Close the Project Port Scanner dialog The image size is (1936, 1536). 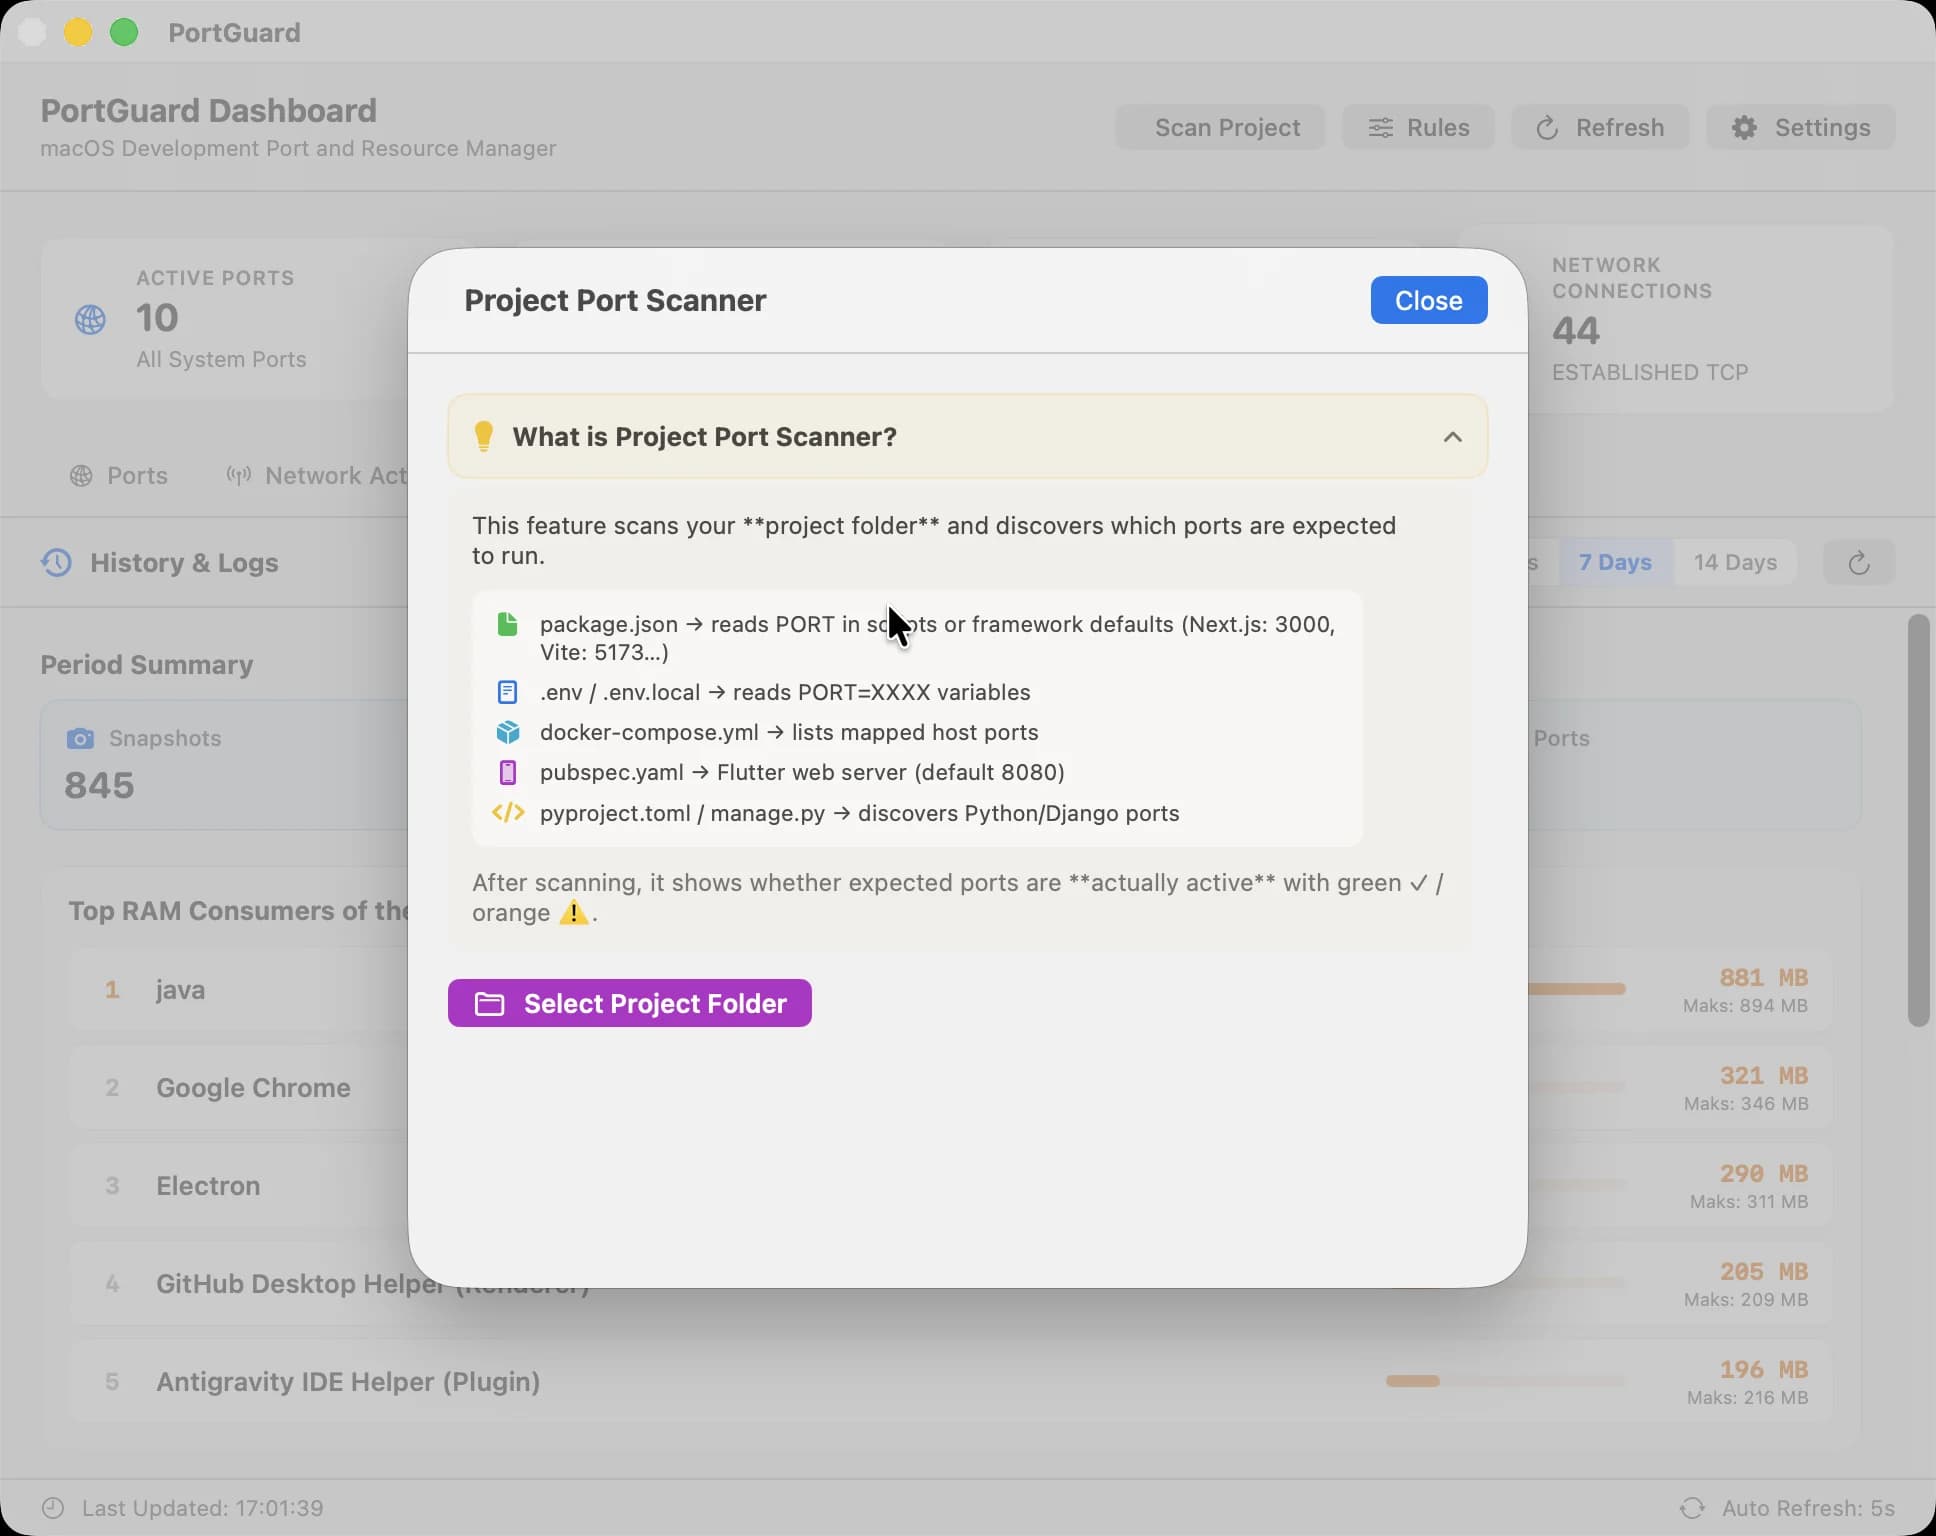point(1428,300)
